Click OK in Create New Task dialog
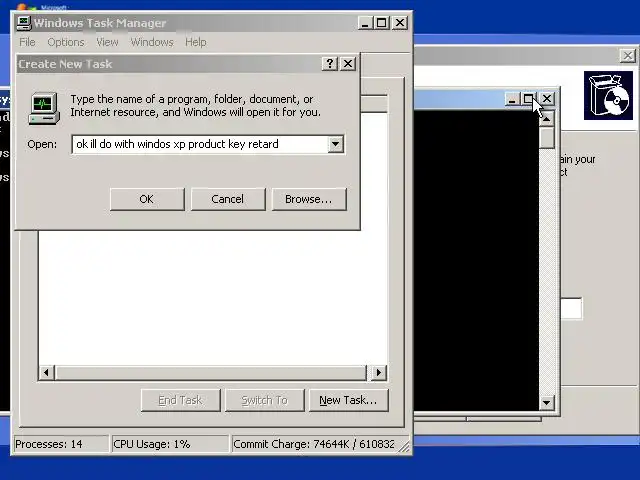This screenshot has height=480, width=640. pos(147,199)
